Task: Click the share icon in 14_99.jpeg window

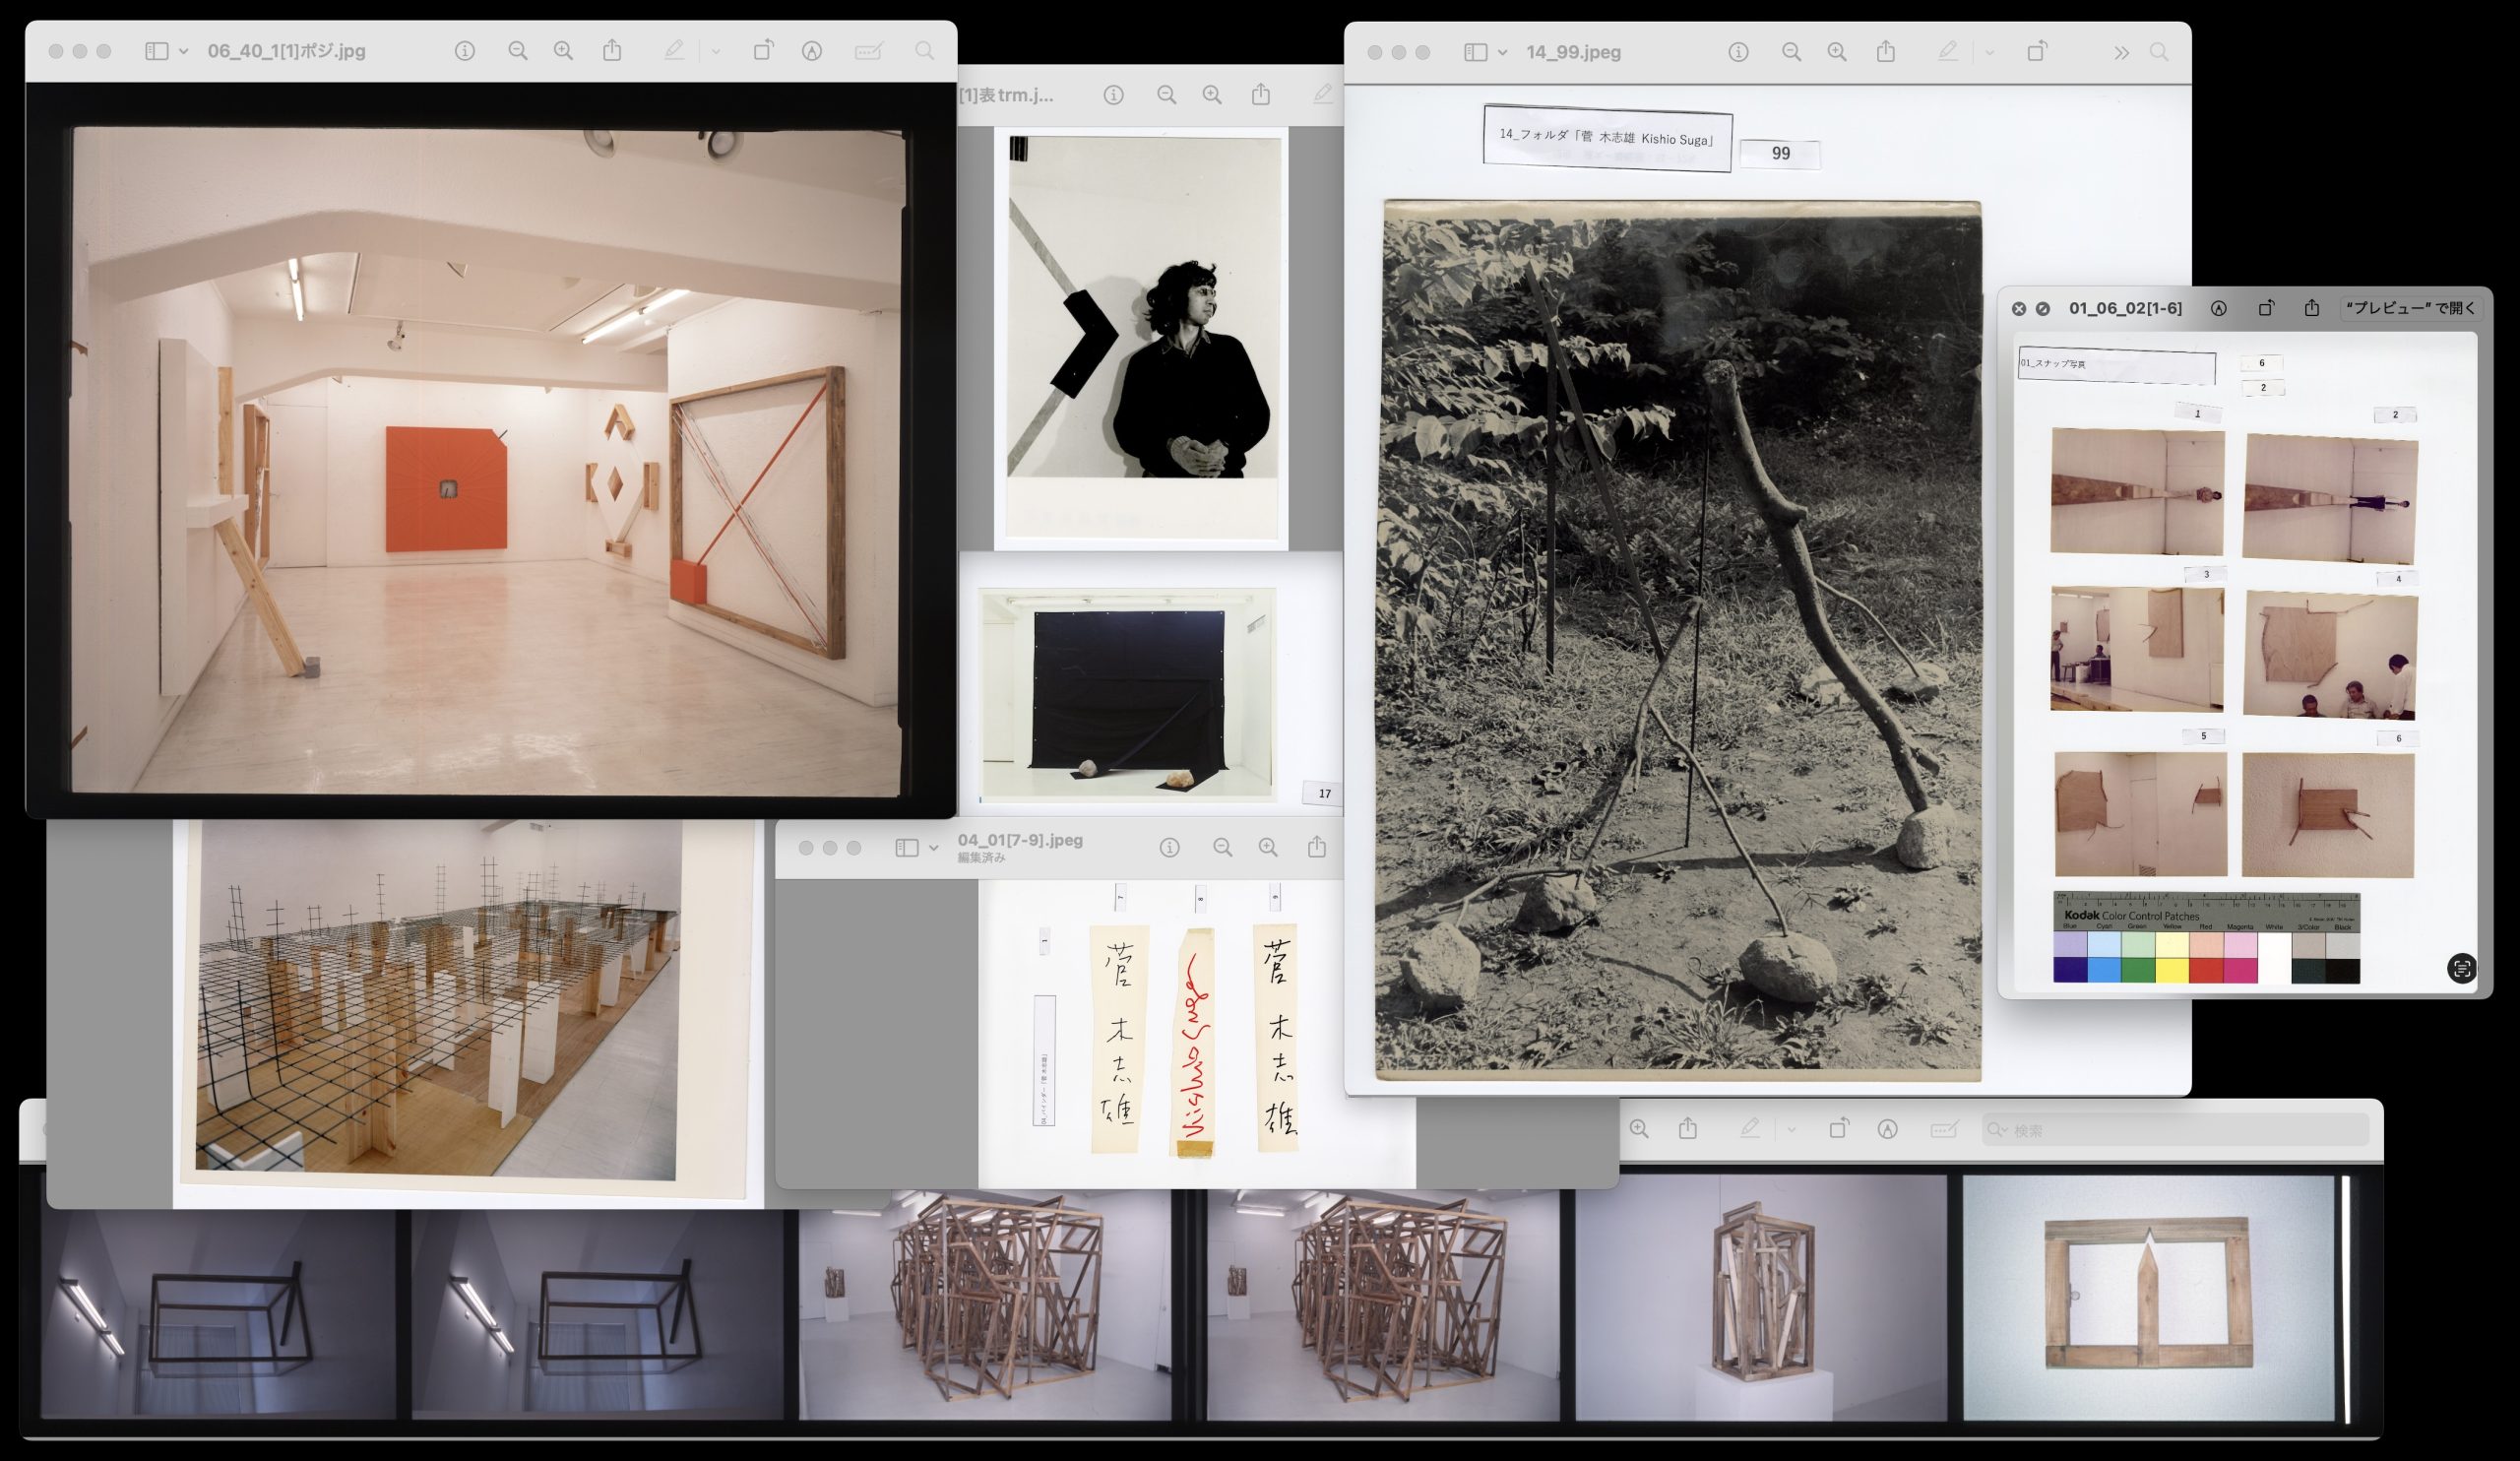Action: click(1886, 52)
